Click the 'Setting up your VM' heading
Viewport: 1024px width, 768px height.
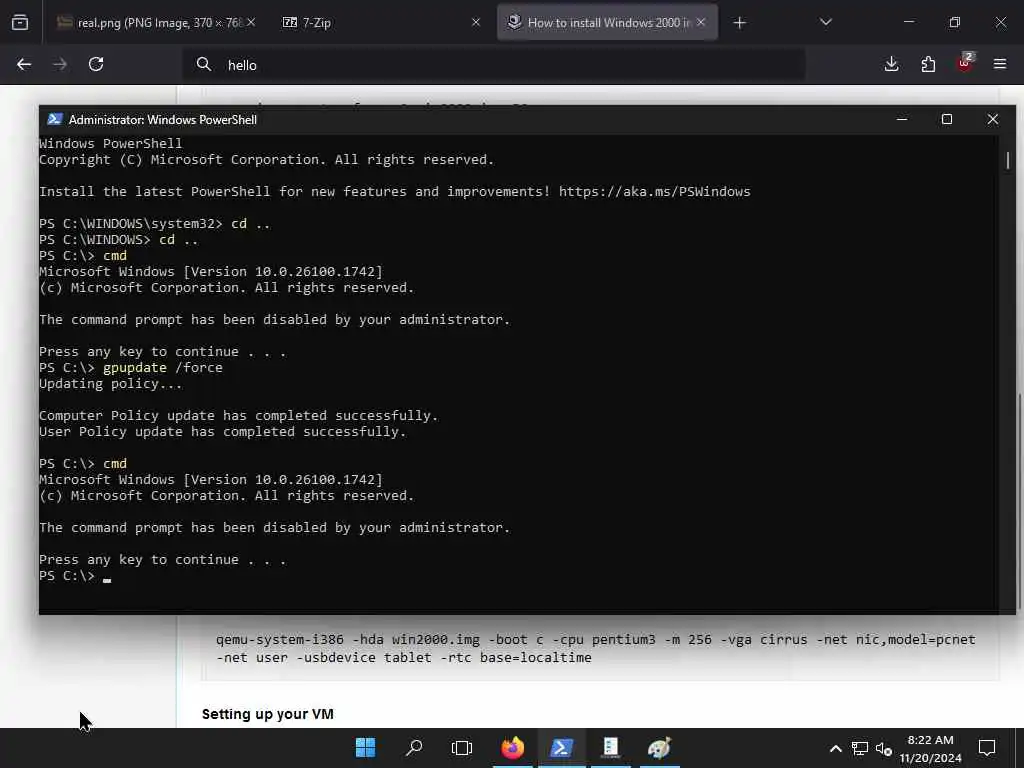[x=268, y=714]
